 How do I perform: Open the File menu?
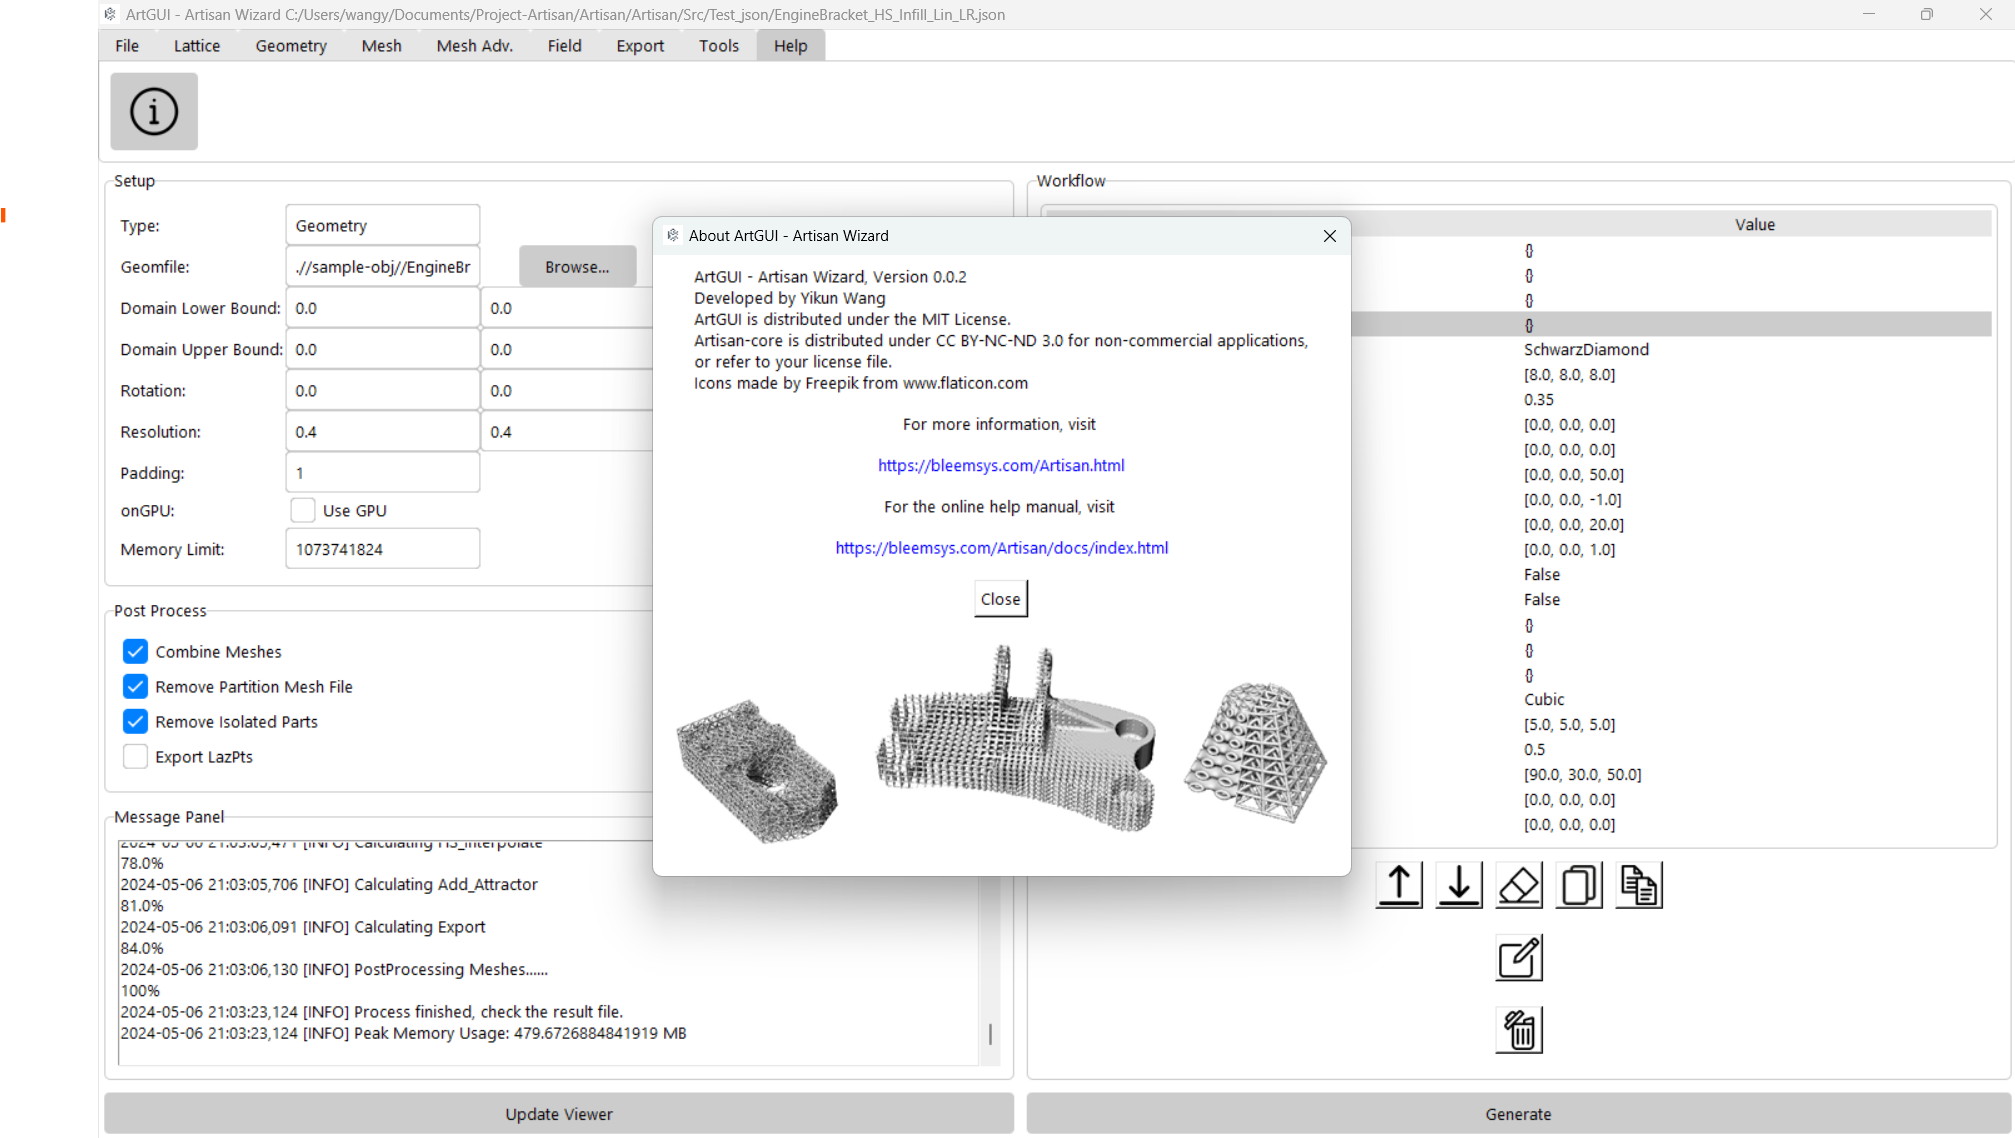pyautogui.click(x=127, y=45)
